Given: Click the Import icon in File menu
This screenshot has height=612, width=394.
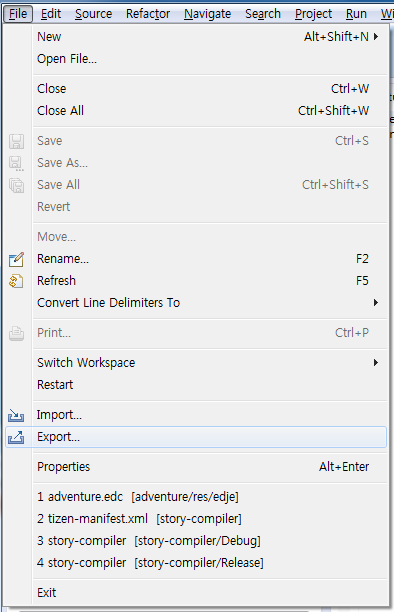Looking at the screenshot, I should coord(16,415).
